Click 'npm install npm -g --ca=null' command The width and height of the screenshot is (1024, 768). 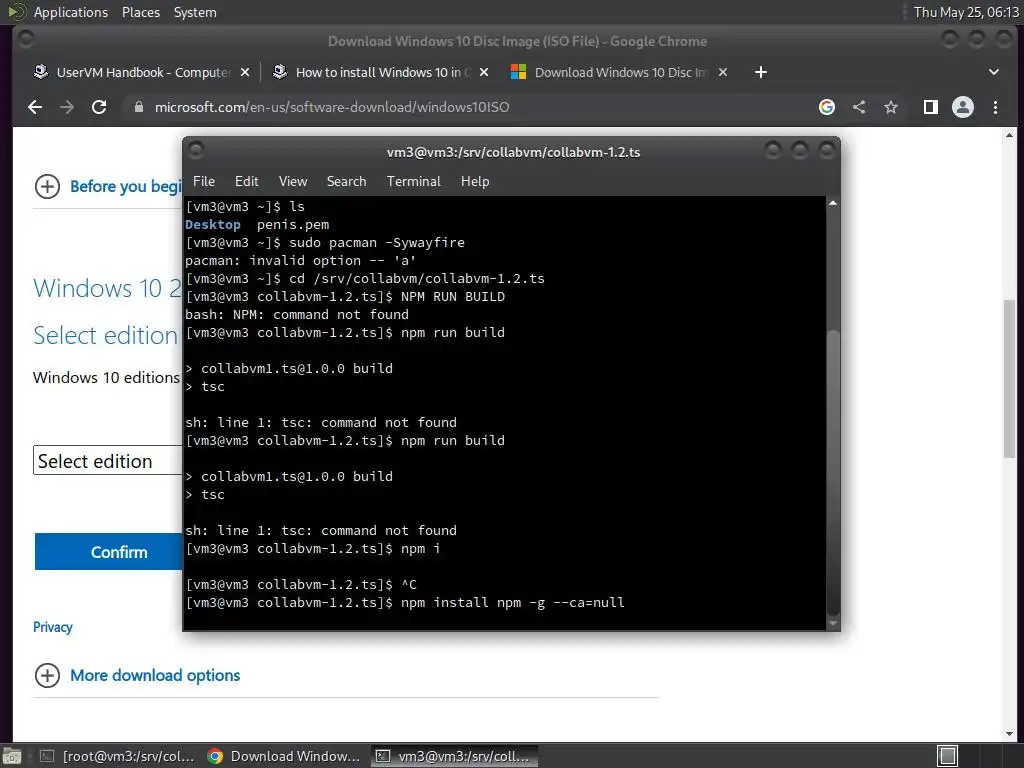click(x=513, y=602)
